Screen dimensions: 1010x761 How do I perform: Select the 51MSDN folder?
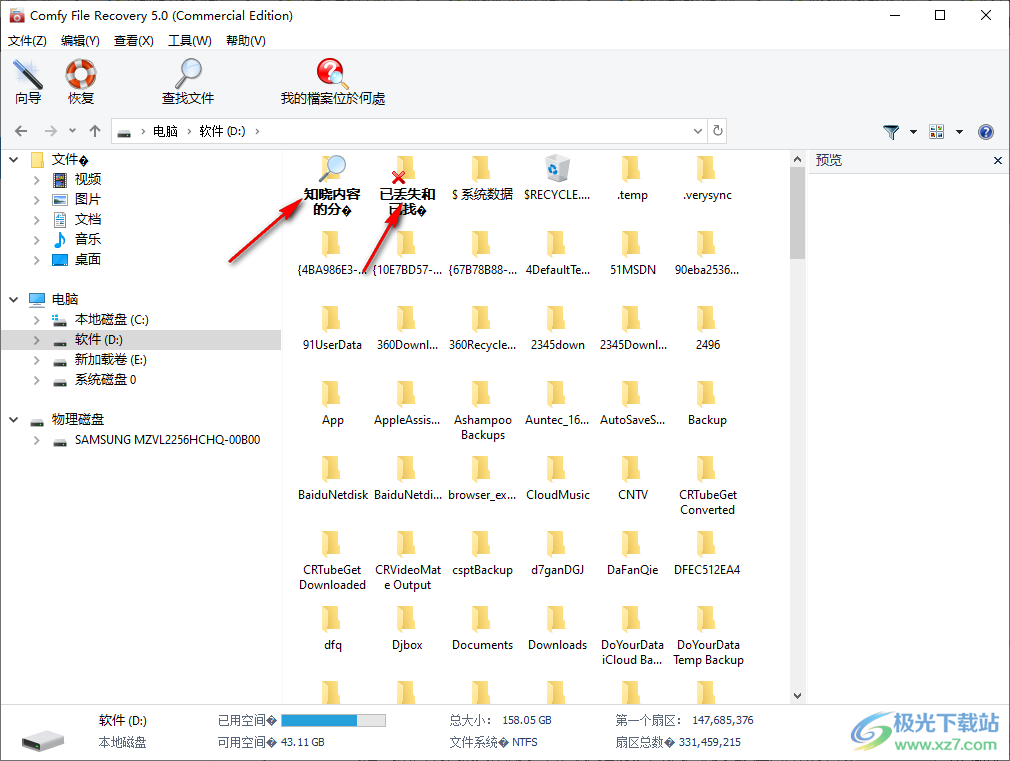pos(633,253)
